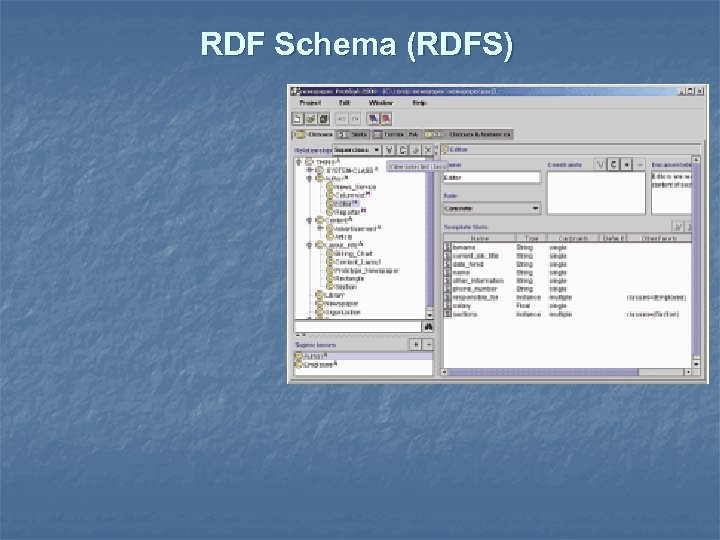
Task: Click the Name field containing Editor
Action: (x=492, y=177)
